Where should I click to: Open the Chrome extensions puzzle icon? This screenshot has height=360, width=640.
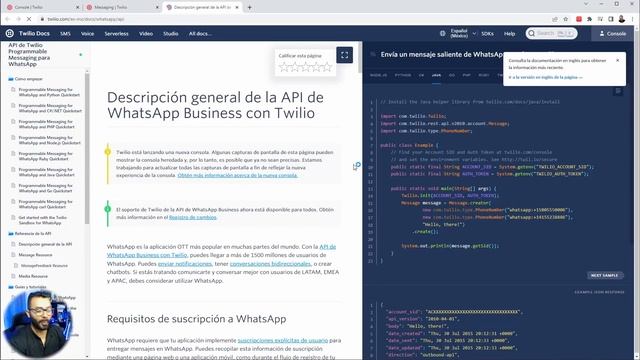589,19
